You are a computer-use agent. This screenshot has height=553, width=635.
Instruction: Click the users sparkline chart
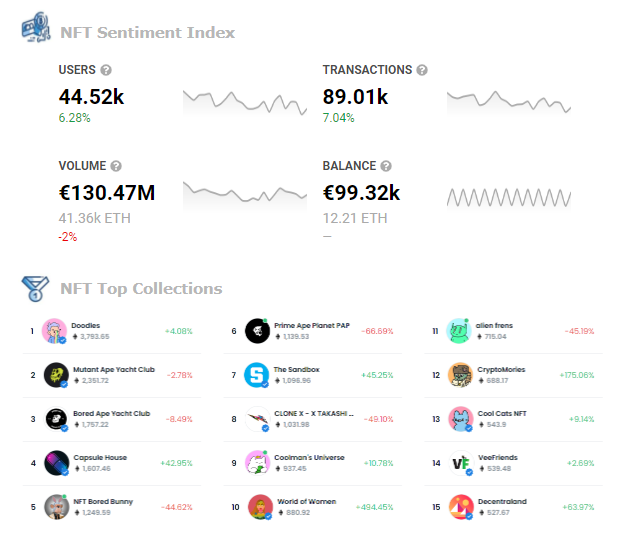(245, 103)
